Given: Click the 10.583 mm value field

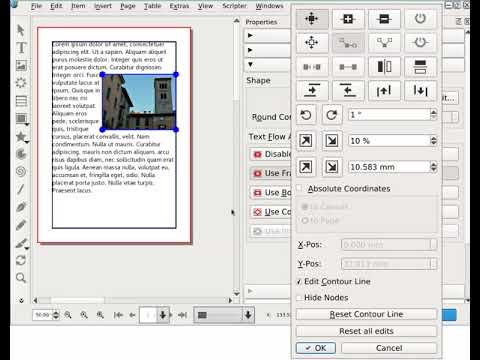Looking at the screenshot, I should coord(389,167).
